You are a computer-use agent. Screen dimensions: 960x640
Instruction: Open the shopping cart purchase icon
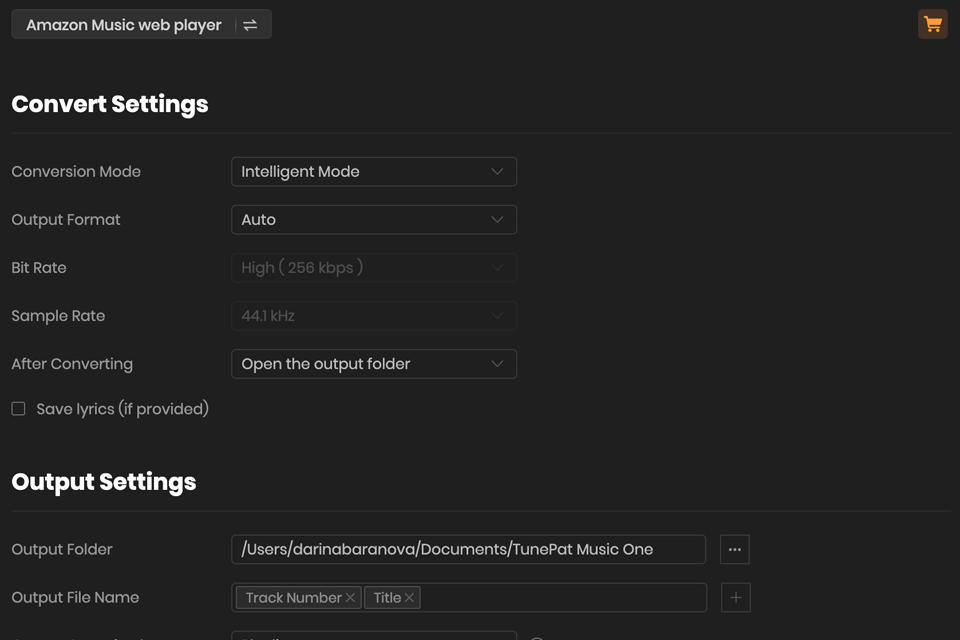tap(932, 25)
